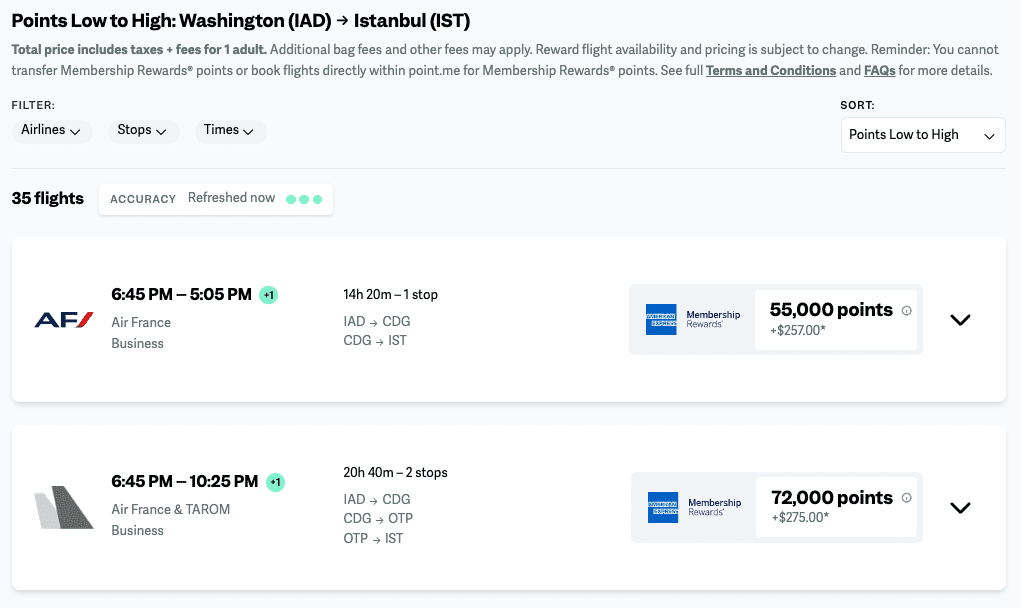This screenshot has height=608, width=1021.
Task: Open the Stops filter dropdown
Action: (x=142, y=131)
